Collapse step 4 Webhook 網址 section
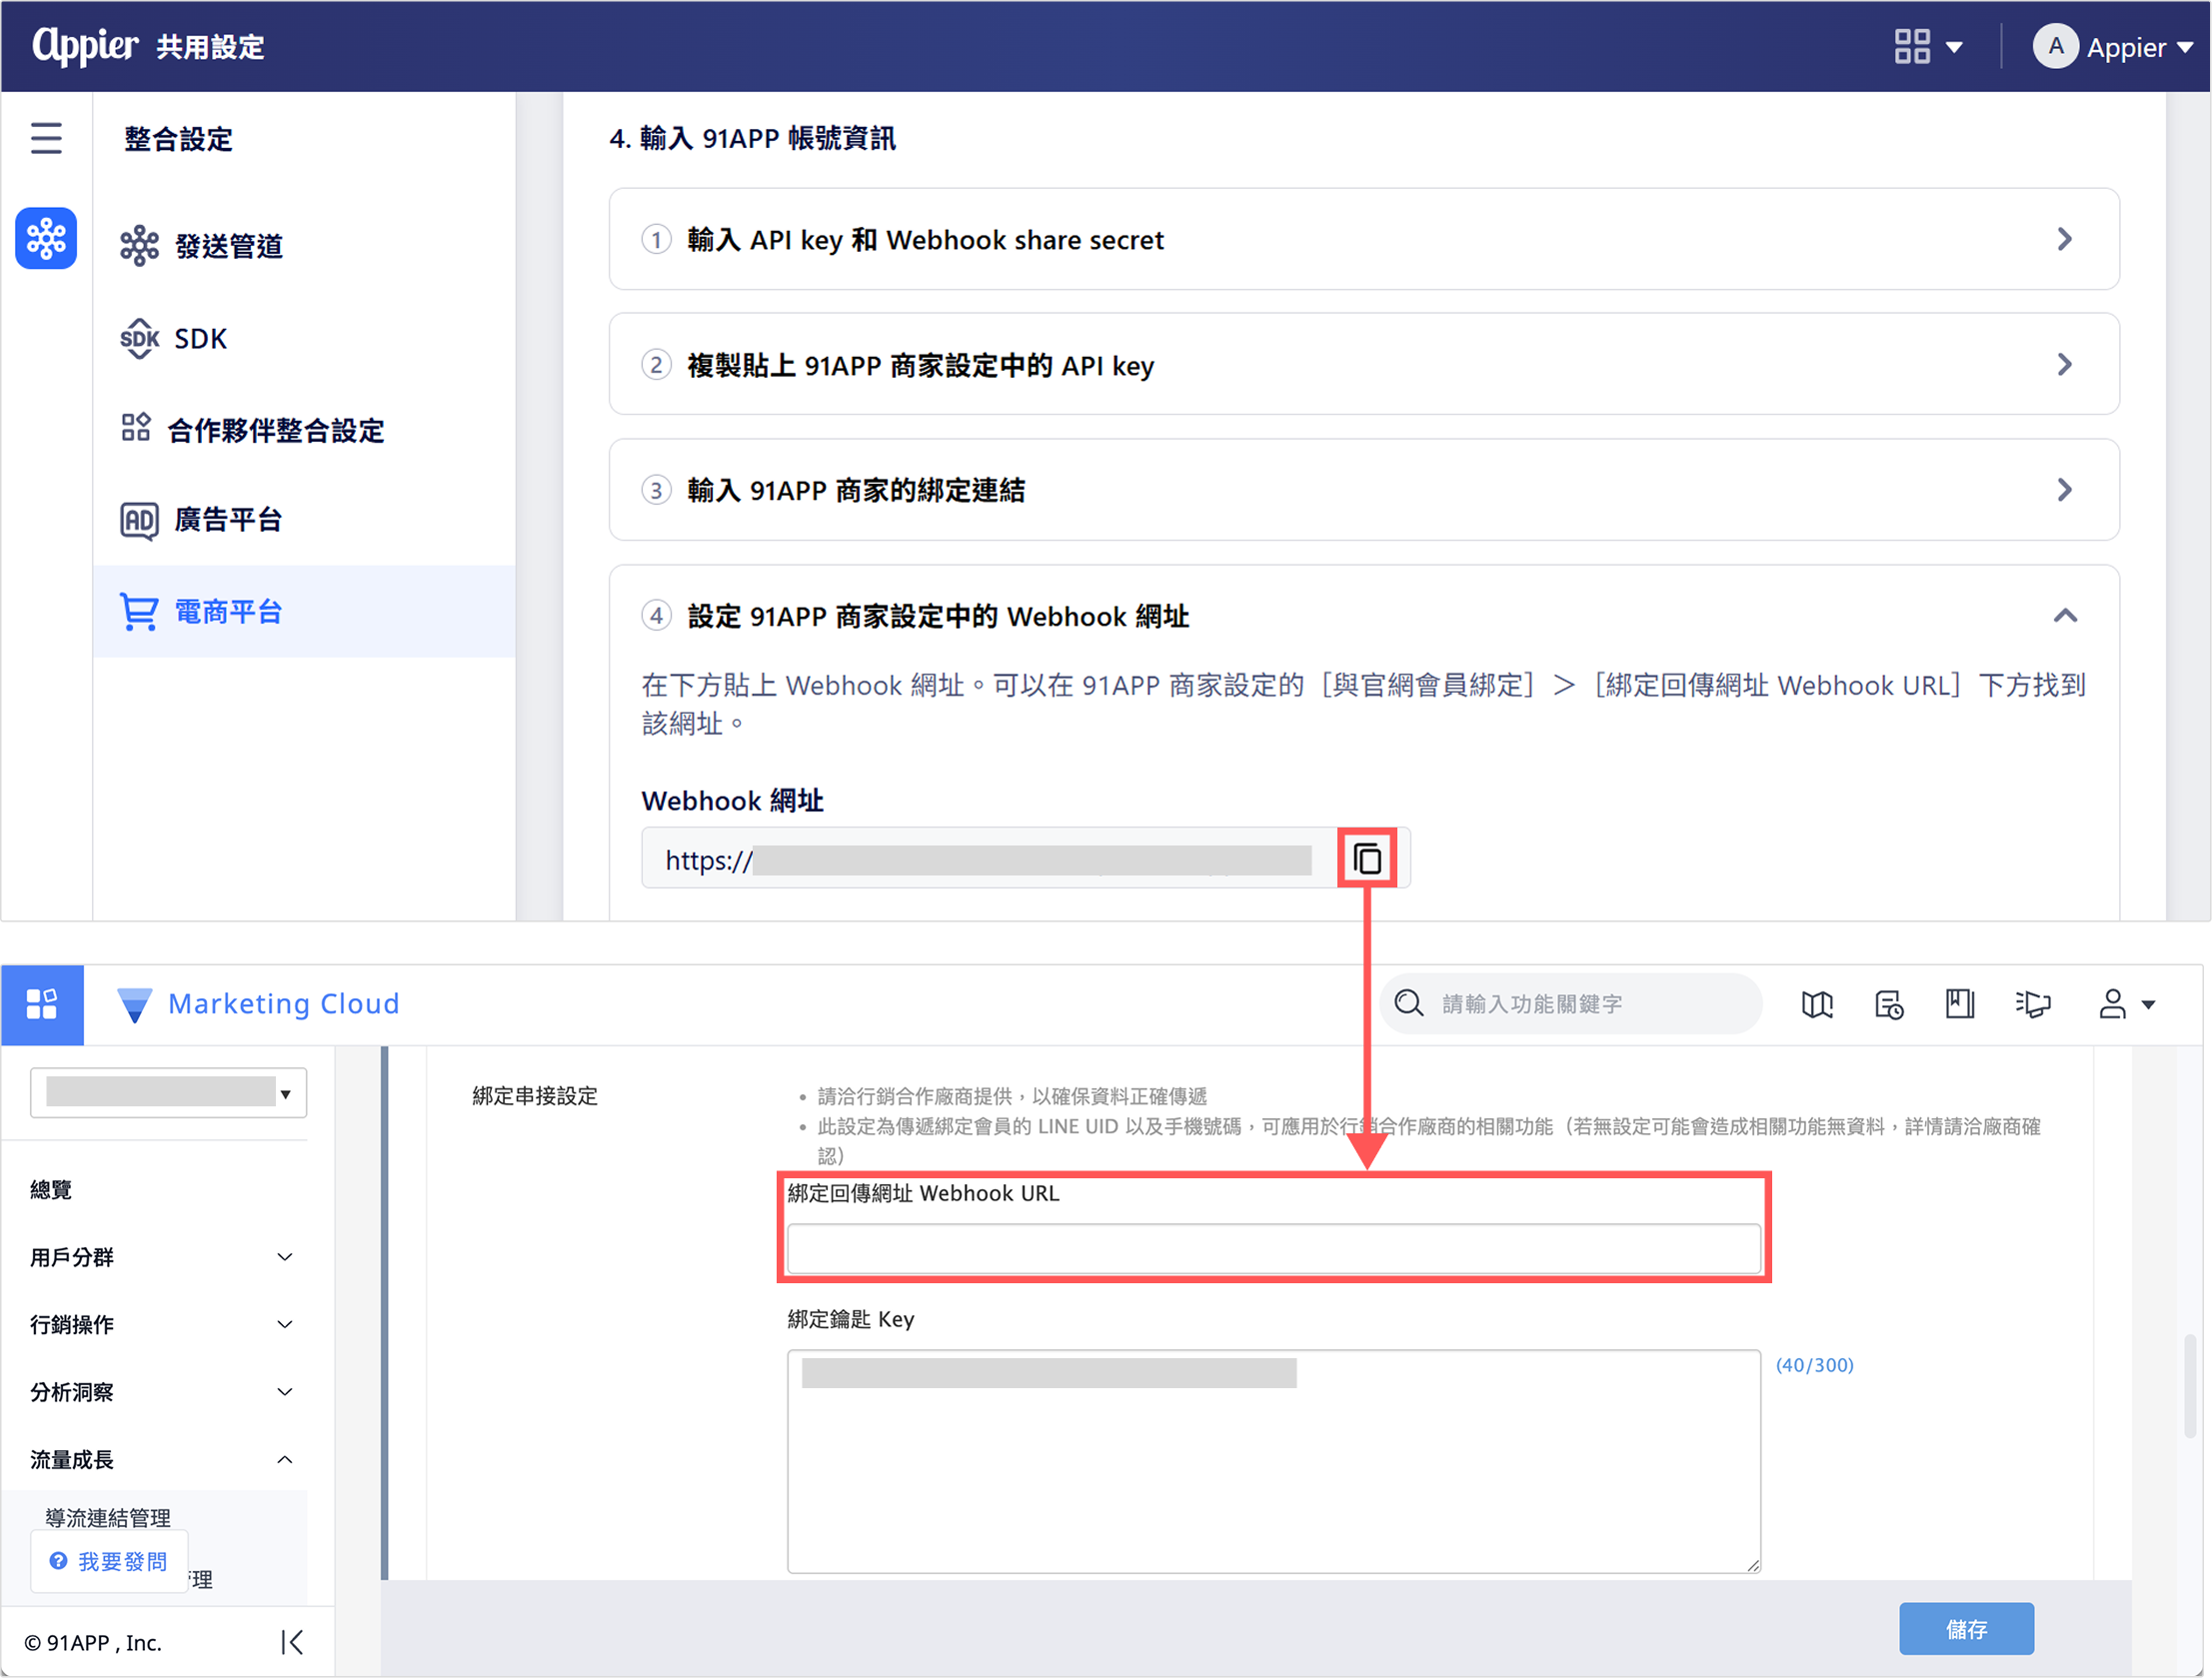Image resolution: width=2212 pixels, height=1678 pixels. 2064,616
